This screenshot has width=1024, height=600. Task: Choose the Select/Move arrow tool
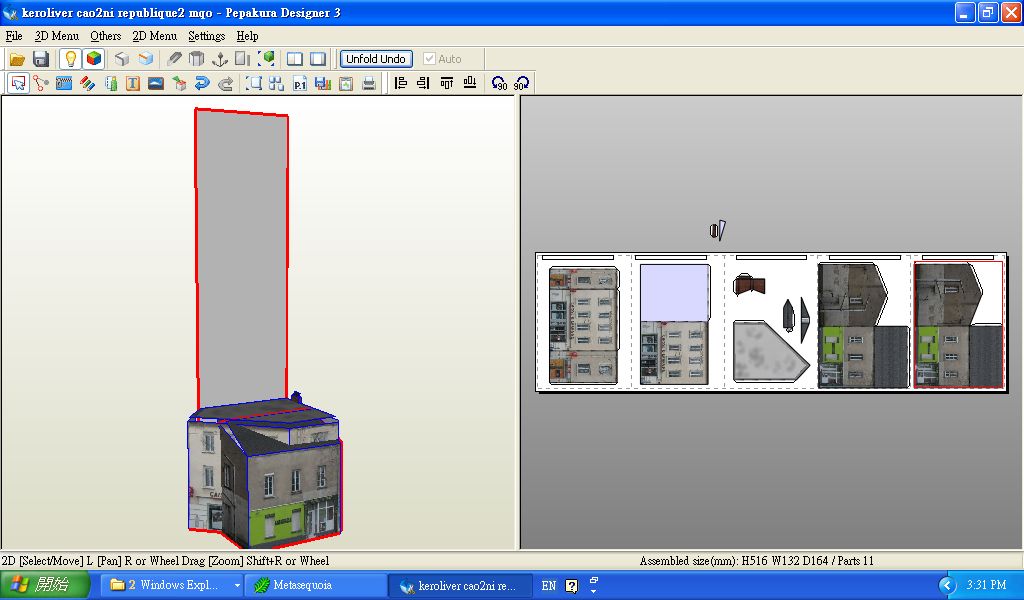18,84
